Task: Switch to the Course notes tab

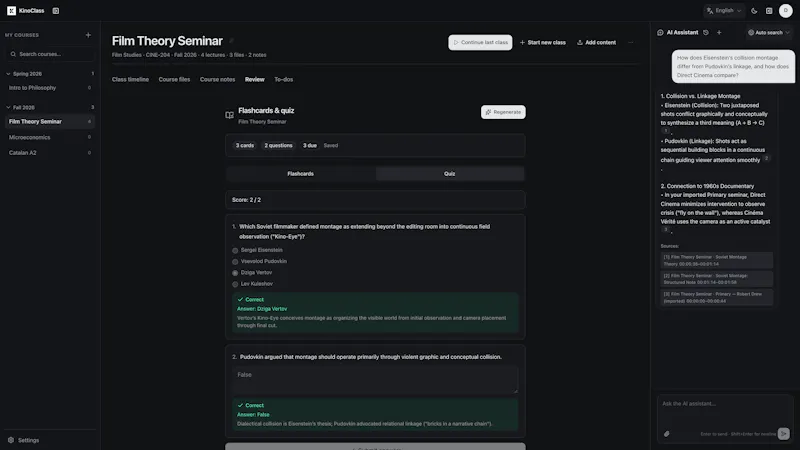Action: point(217,80)
